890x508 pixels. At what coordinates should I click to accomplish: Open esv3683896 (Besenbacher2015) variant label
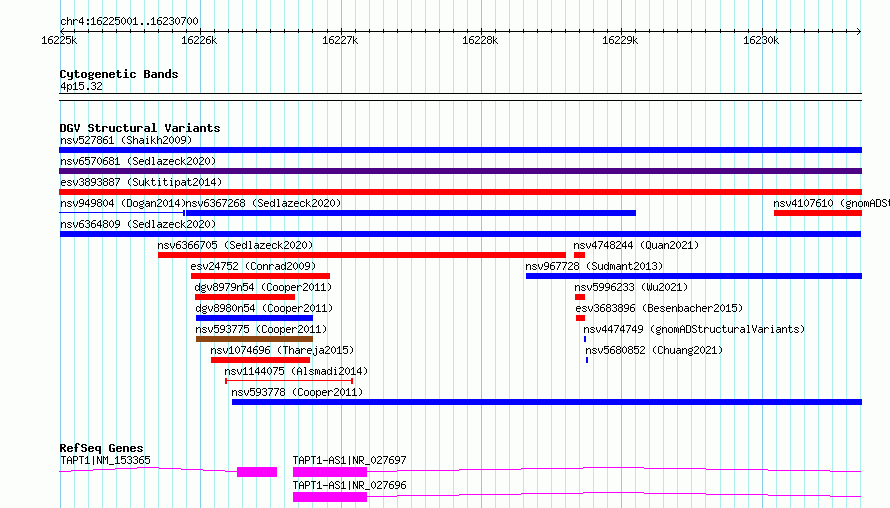click(659, 308)
